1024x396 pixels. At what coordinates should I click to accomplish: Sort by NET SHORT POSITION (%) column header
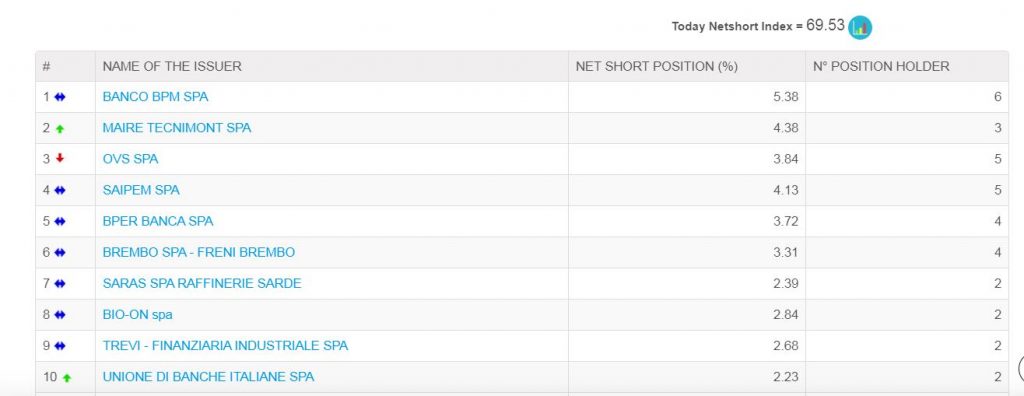656,66
